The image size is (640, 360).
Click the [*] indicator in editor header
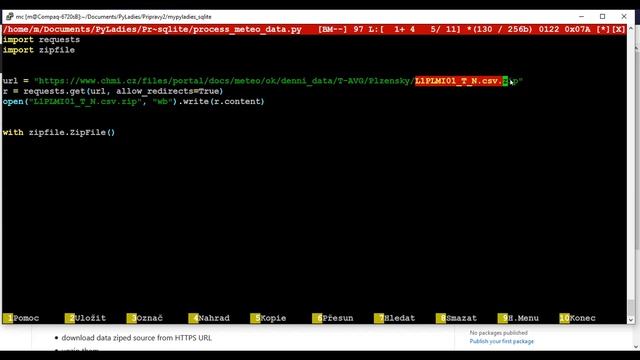[x=603, y=29]
